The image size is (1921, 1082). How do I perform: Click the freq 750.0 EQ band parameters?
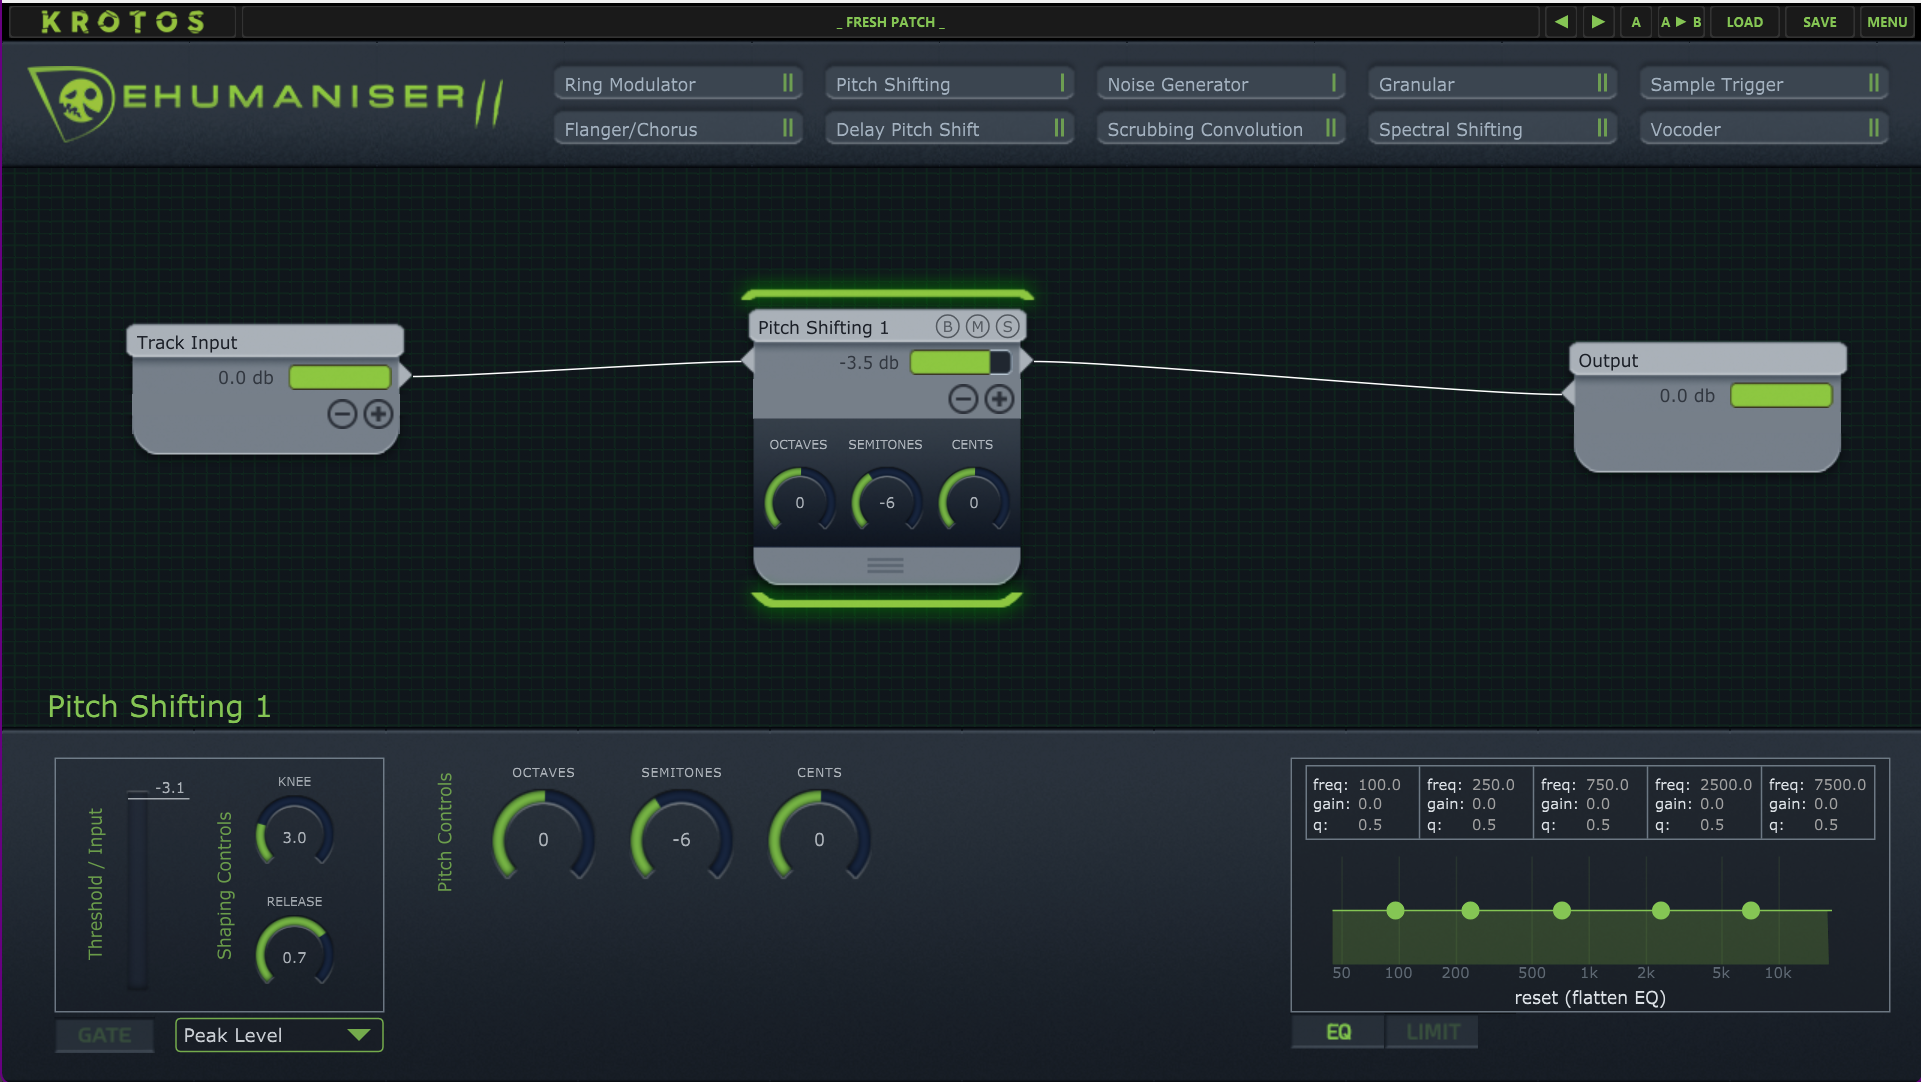coord(1589,804)
